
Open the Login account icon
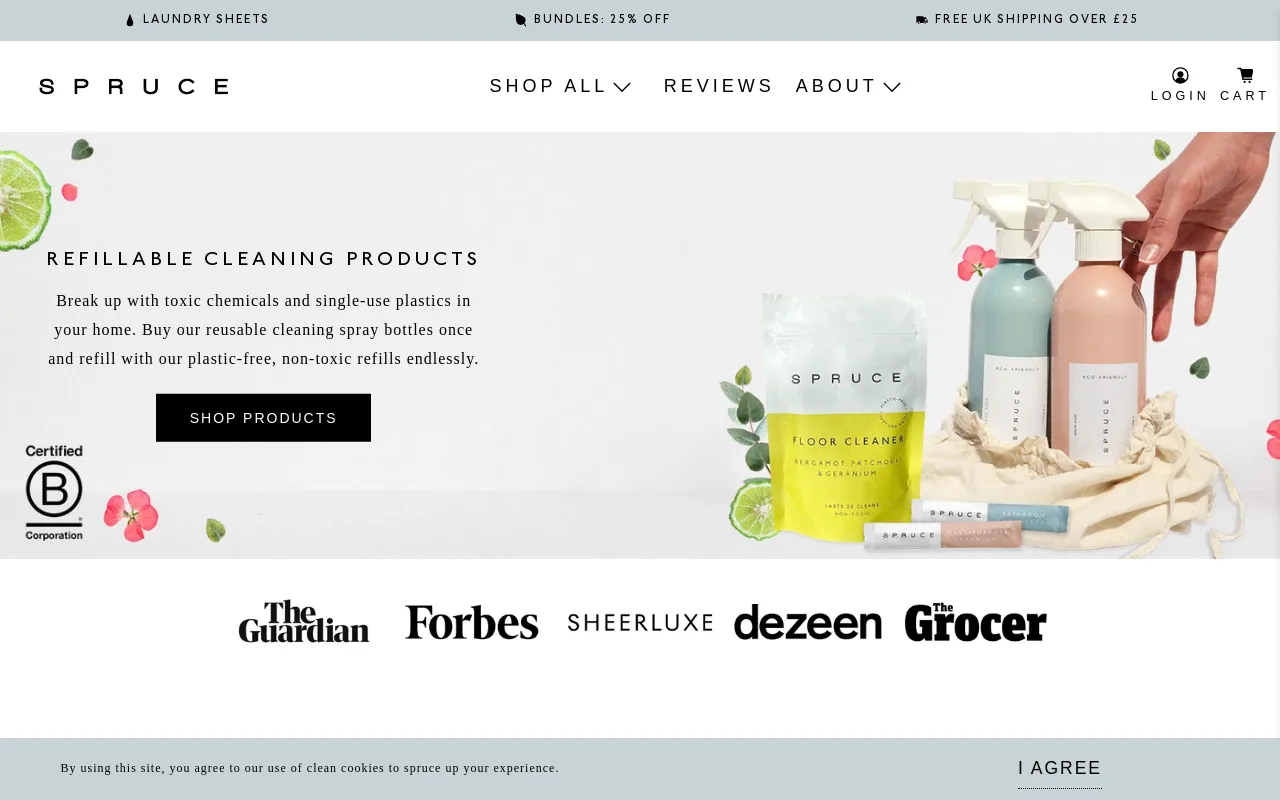(1180, 76)
